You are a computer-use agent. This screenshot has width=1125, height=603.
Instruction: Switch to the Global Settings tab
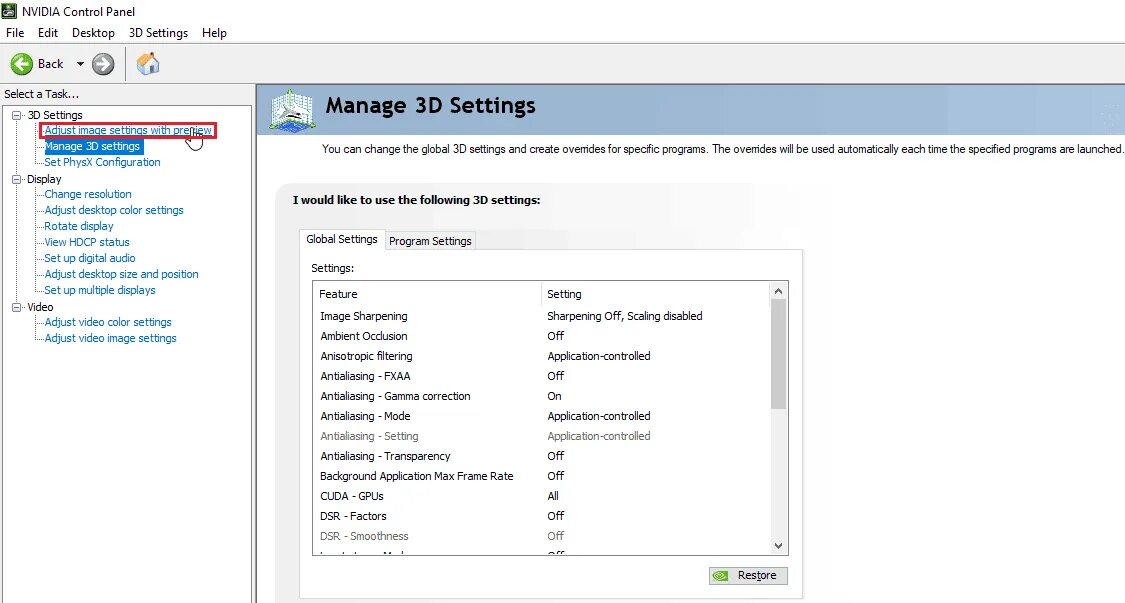[x=342, y=240]
